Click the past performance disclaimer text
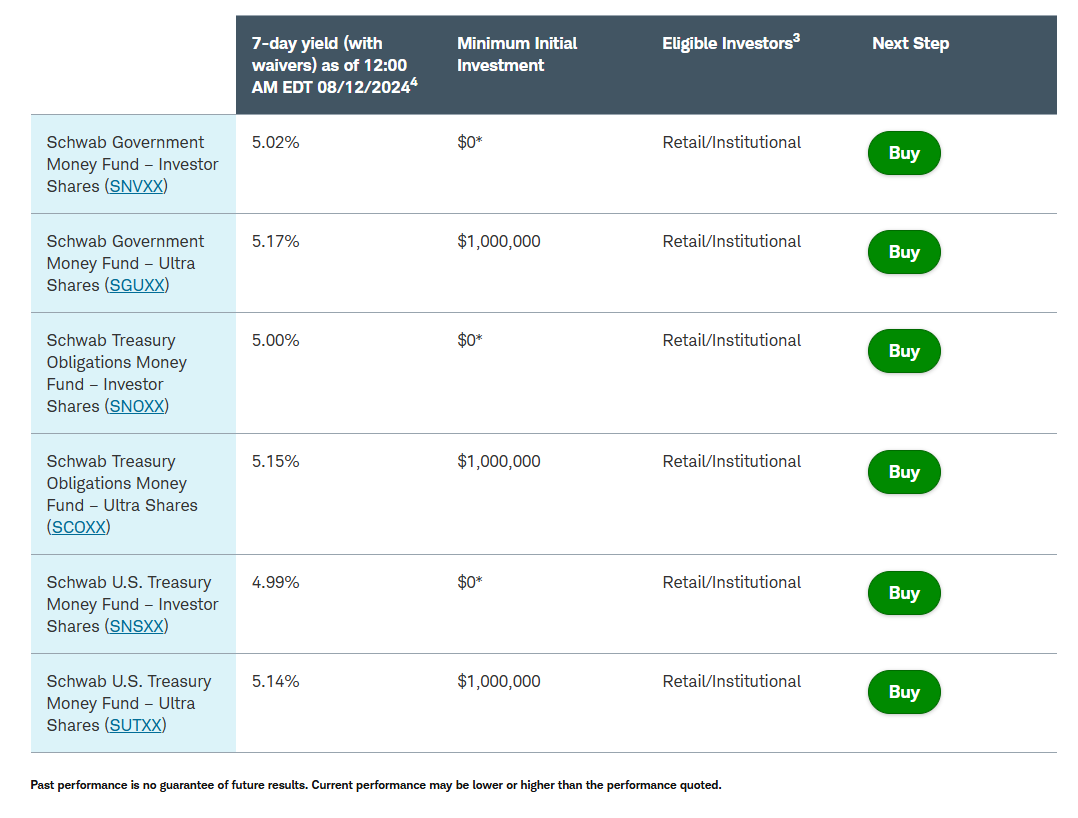This screenshot has width=1078, height=818. tap(375, 785)
